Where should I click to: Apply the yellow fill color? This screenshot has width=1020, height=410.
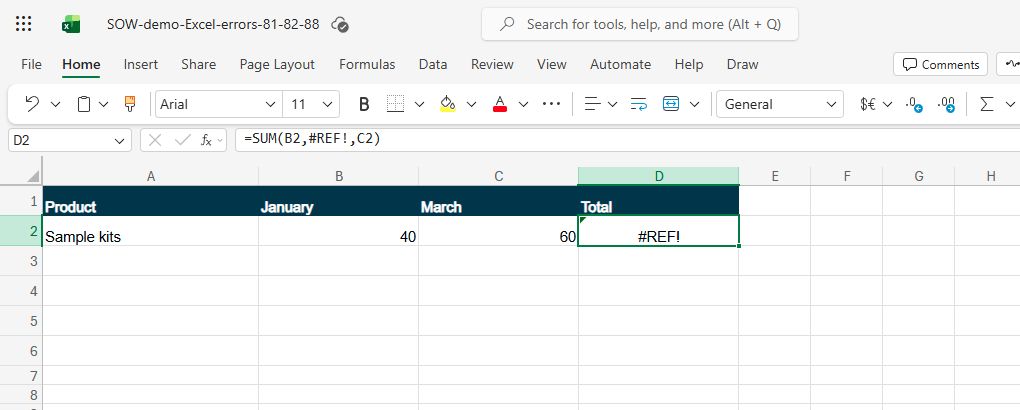pyautogui.click(x=448, y=104)
